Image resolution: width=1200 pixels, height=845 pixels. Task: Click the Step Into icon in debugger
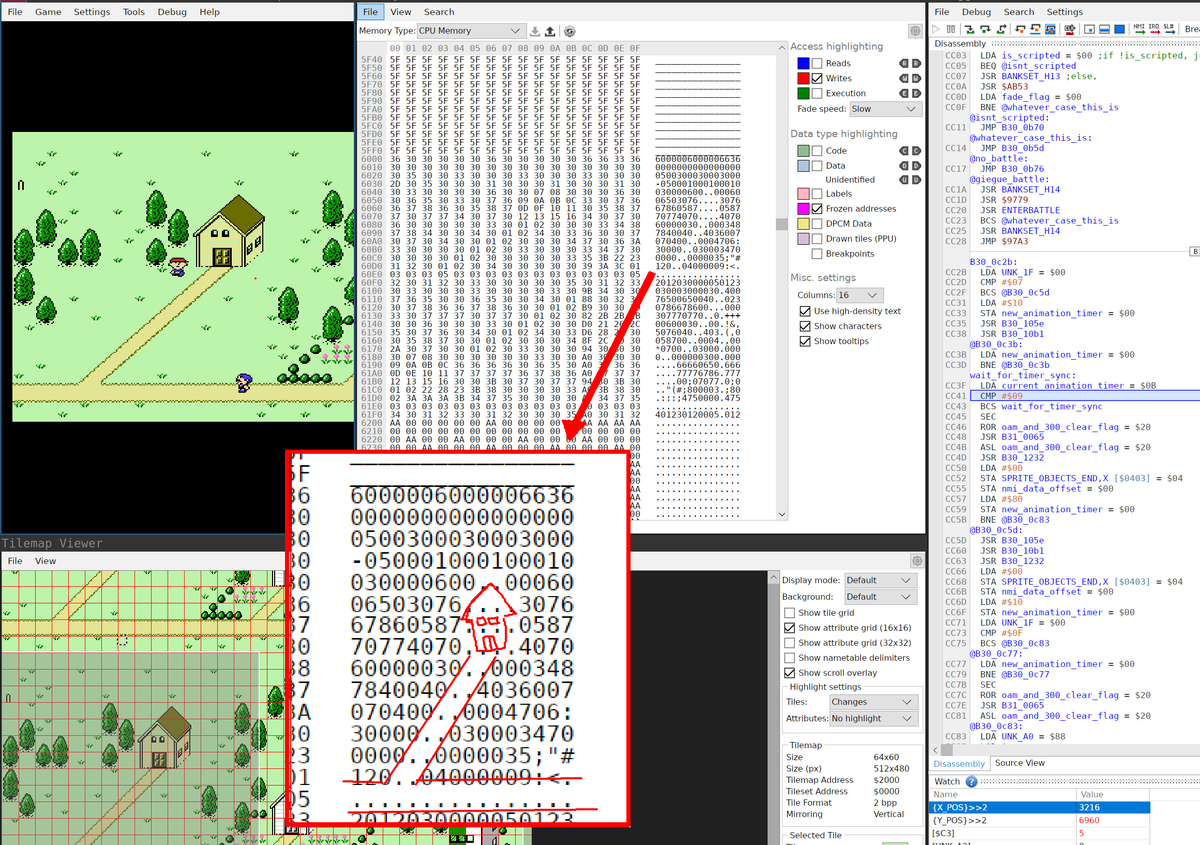click(969, 29)
